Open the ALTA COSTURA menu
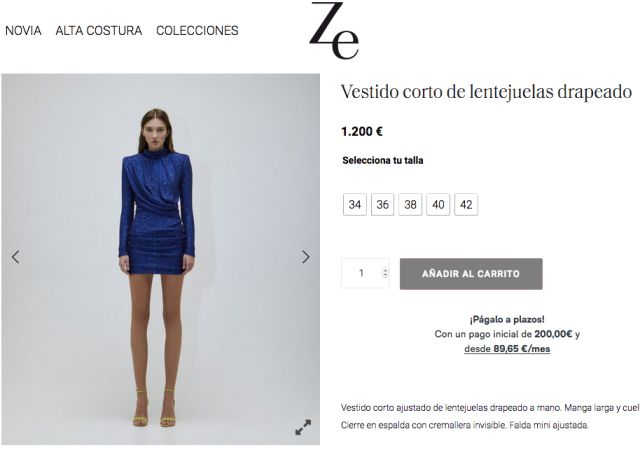The image size is (640, 450). [99, 31]
